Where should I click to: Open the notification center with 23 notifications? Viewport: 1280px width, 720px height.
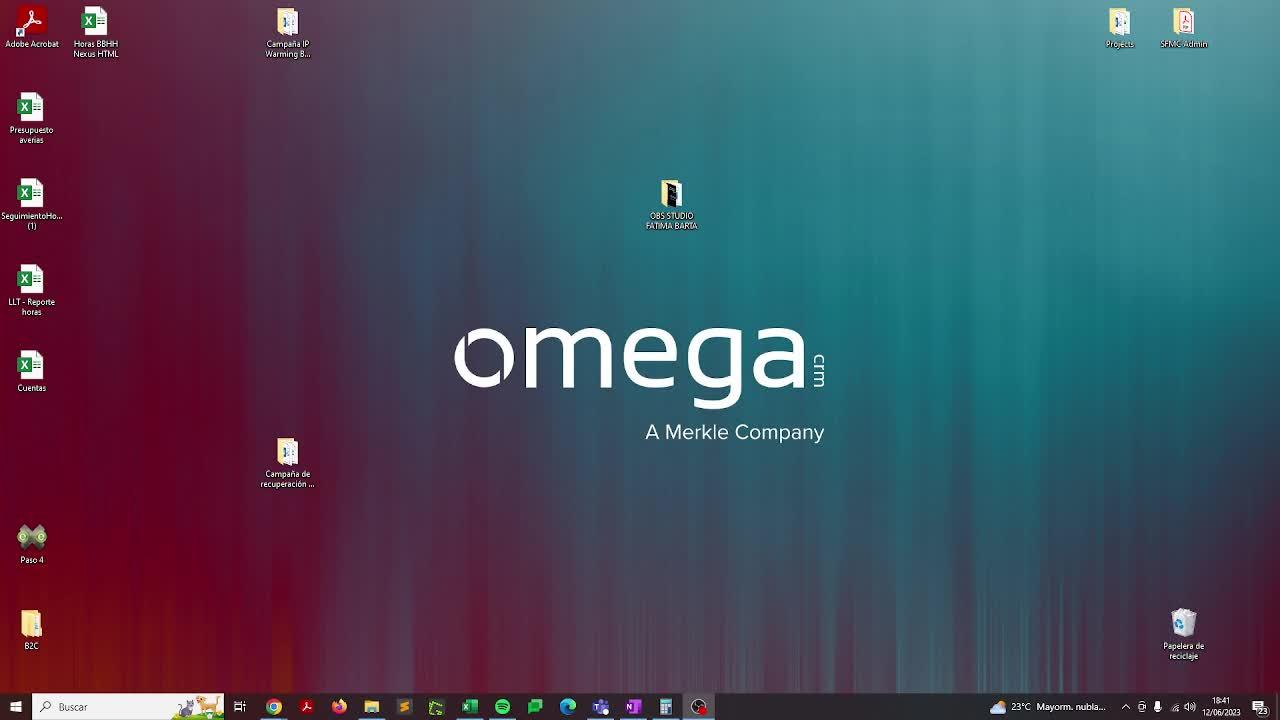pyautogui.click(x=1260, y=707)
